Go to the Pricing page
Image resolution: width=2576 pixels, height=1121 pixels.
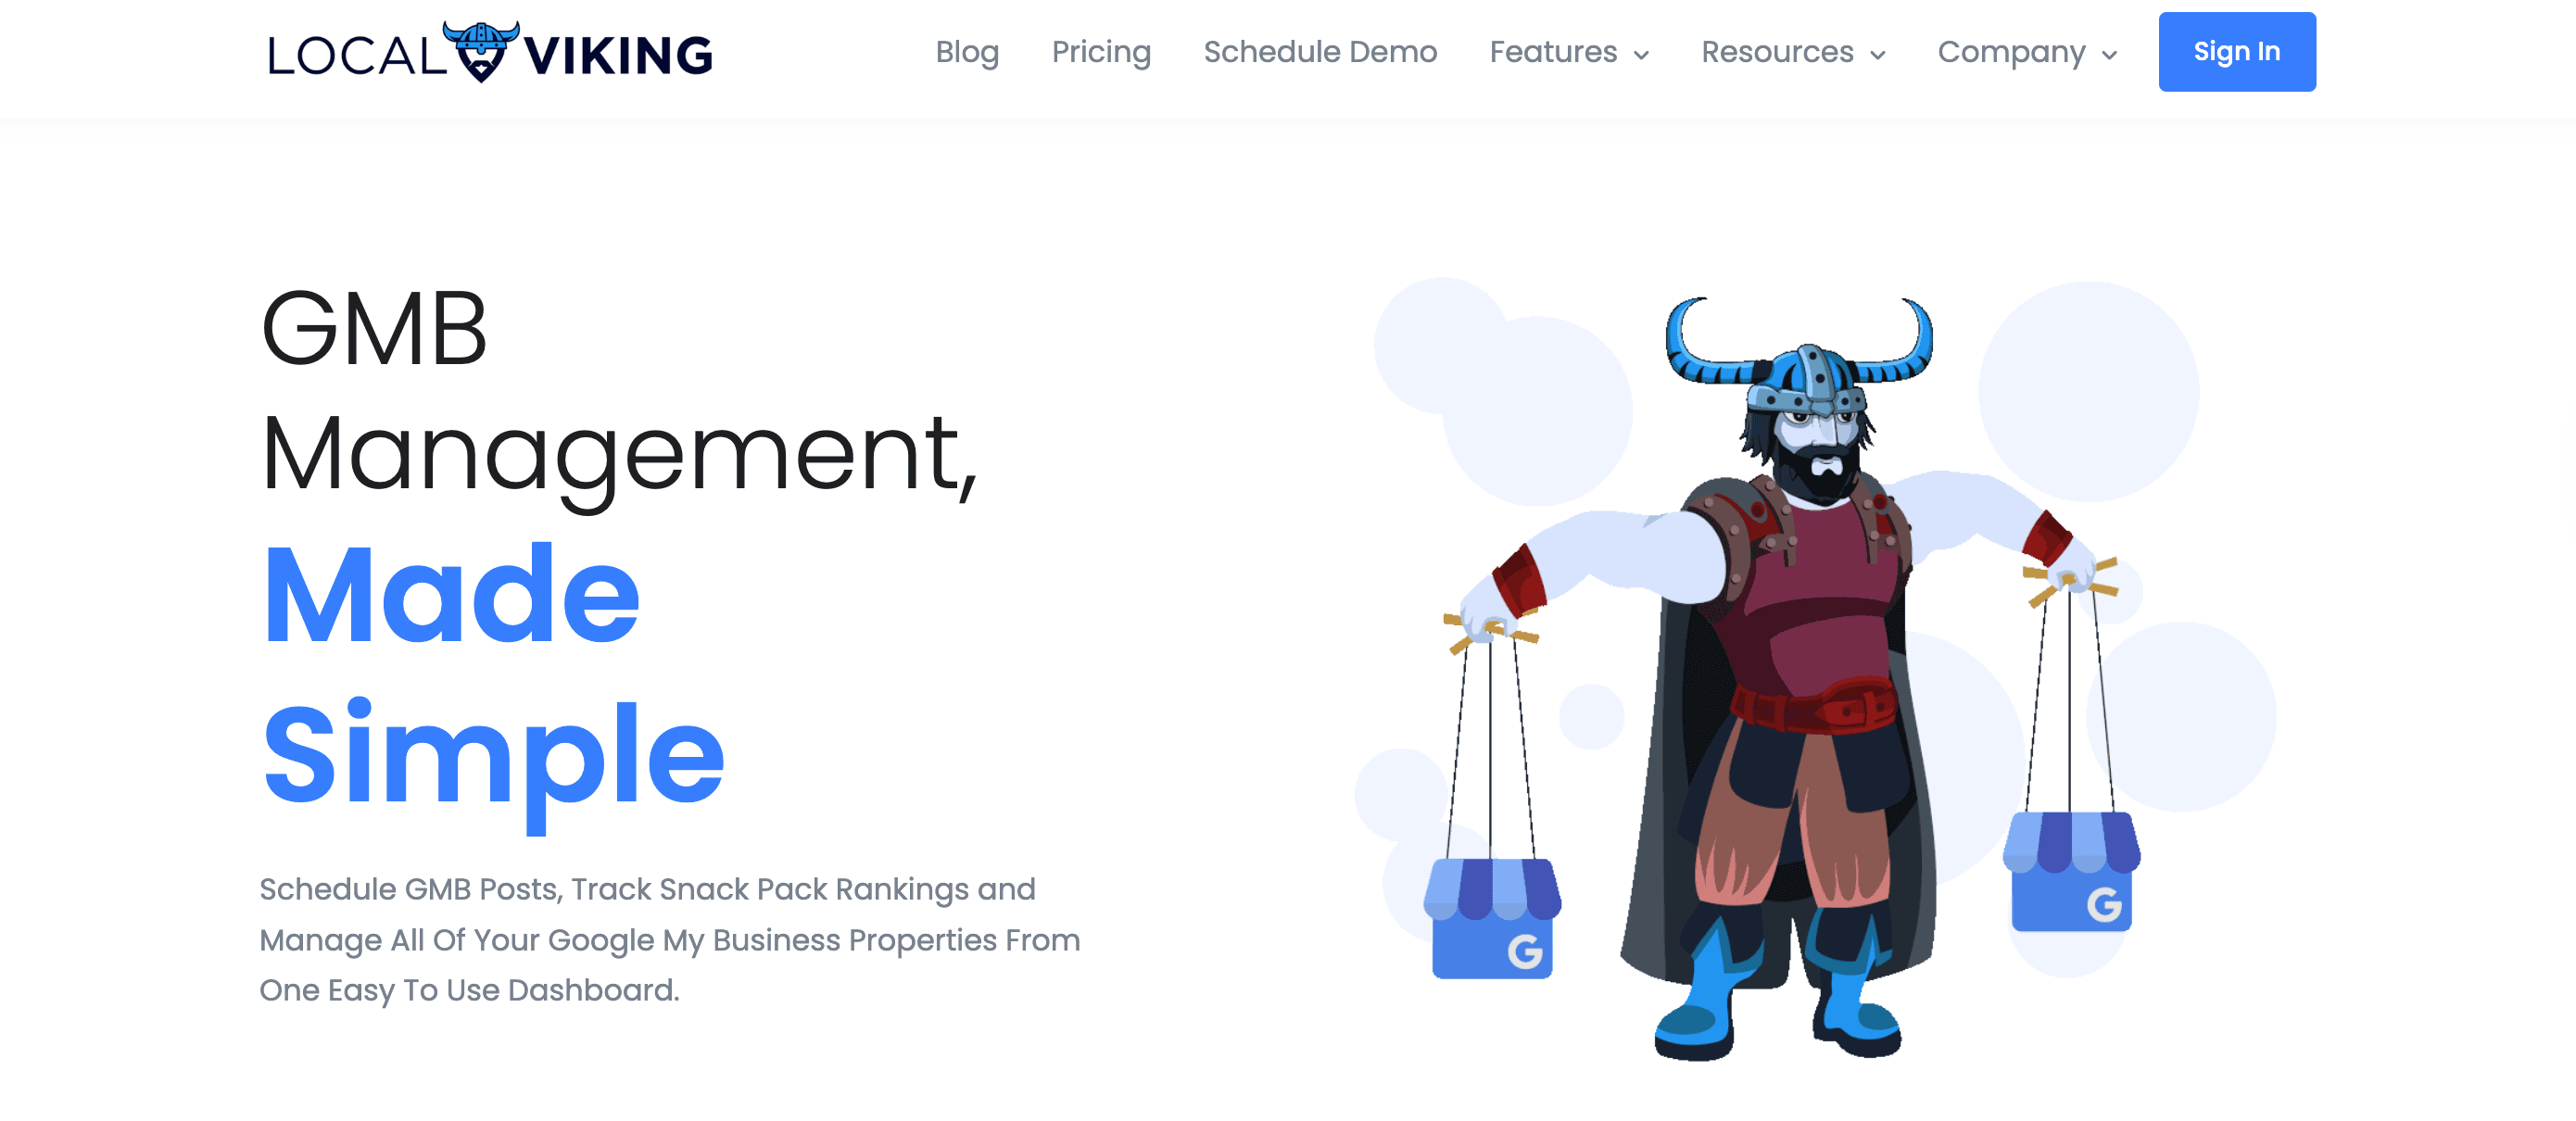tap(1101, 52)
